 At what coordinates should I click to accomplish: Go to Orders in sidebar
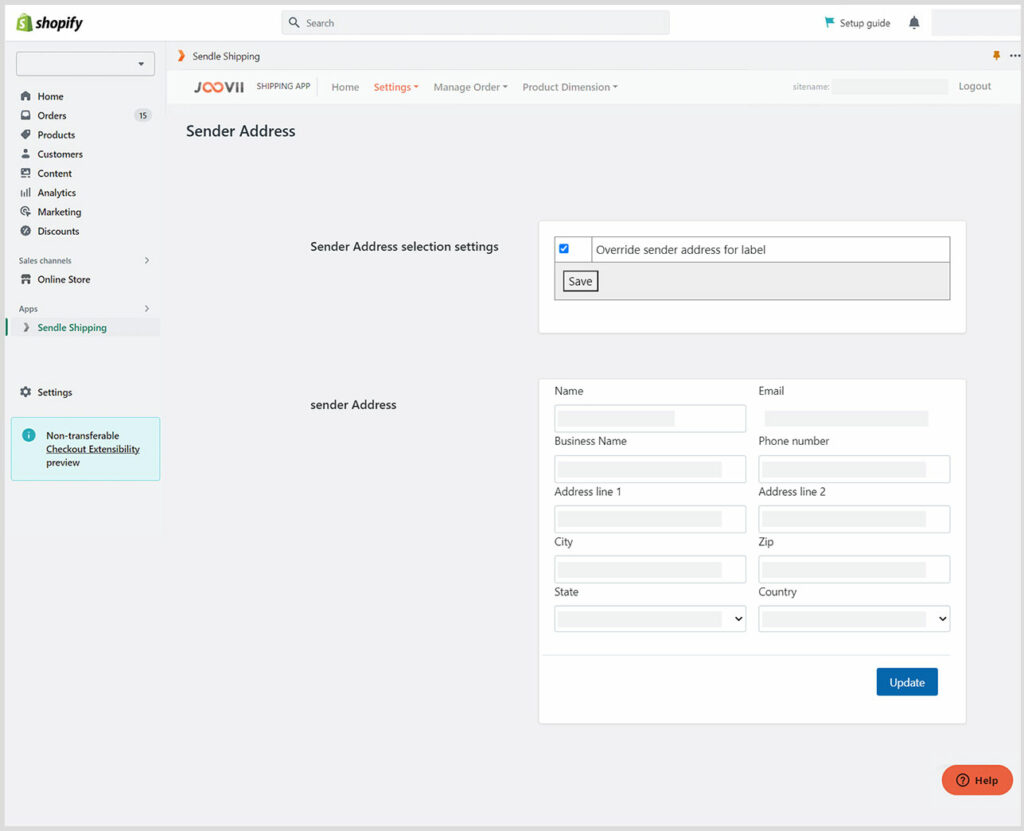coord(52,115)
